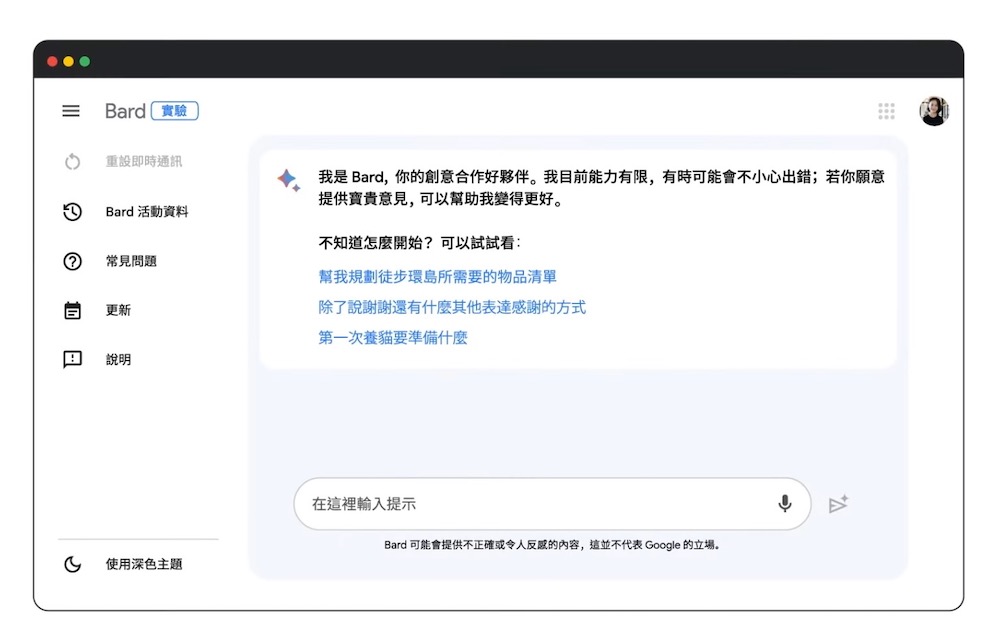The image size is (1000, 625).
Task: Open the Google apps grid
Action: 886,111
